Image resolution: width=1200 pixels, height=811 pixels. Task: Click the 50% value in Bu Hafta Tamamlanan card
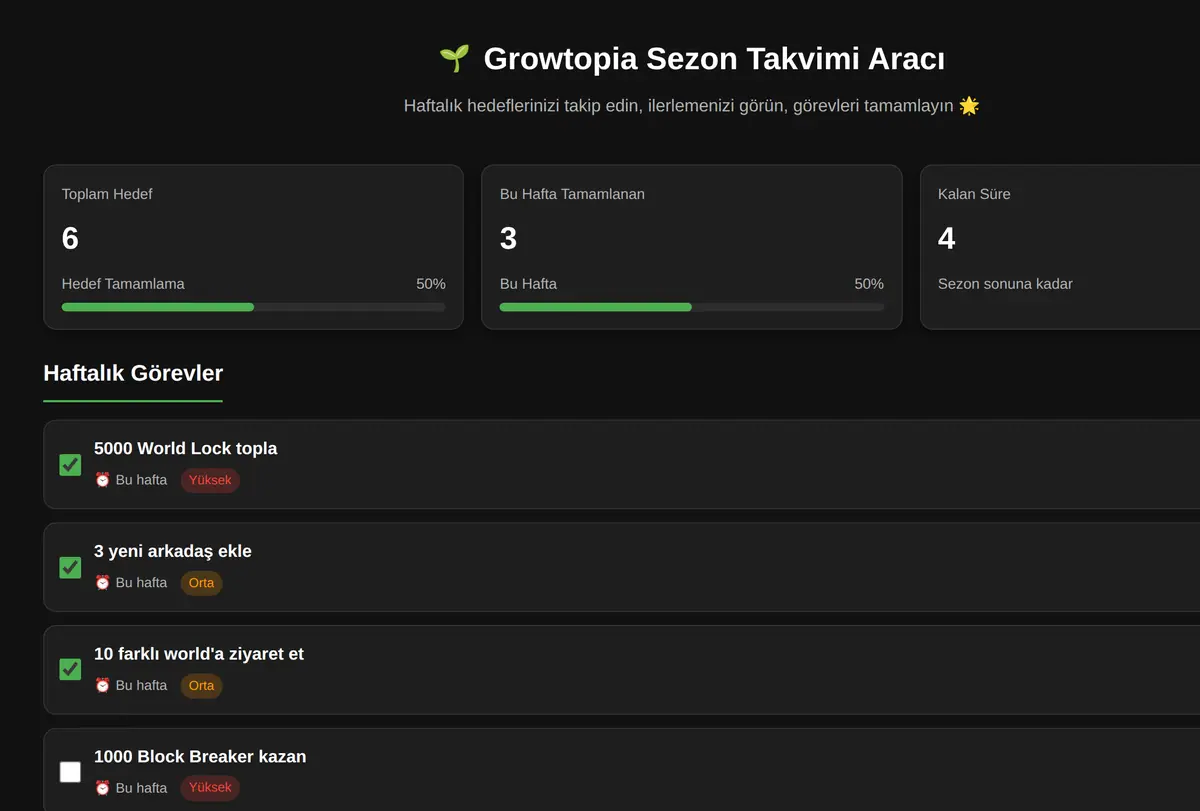coord(869,284)
